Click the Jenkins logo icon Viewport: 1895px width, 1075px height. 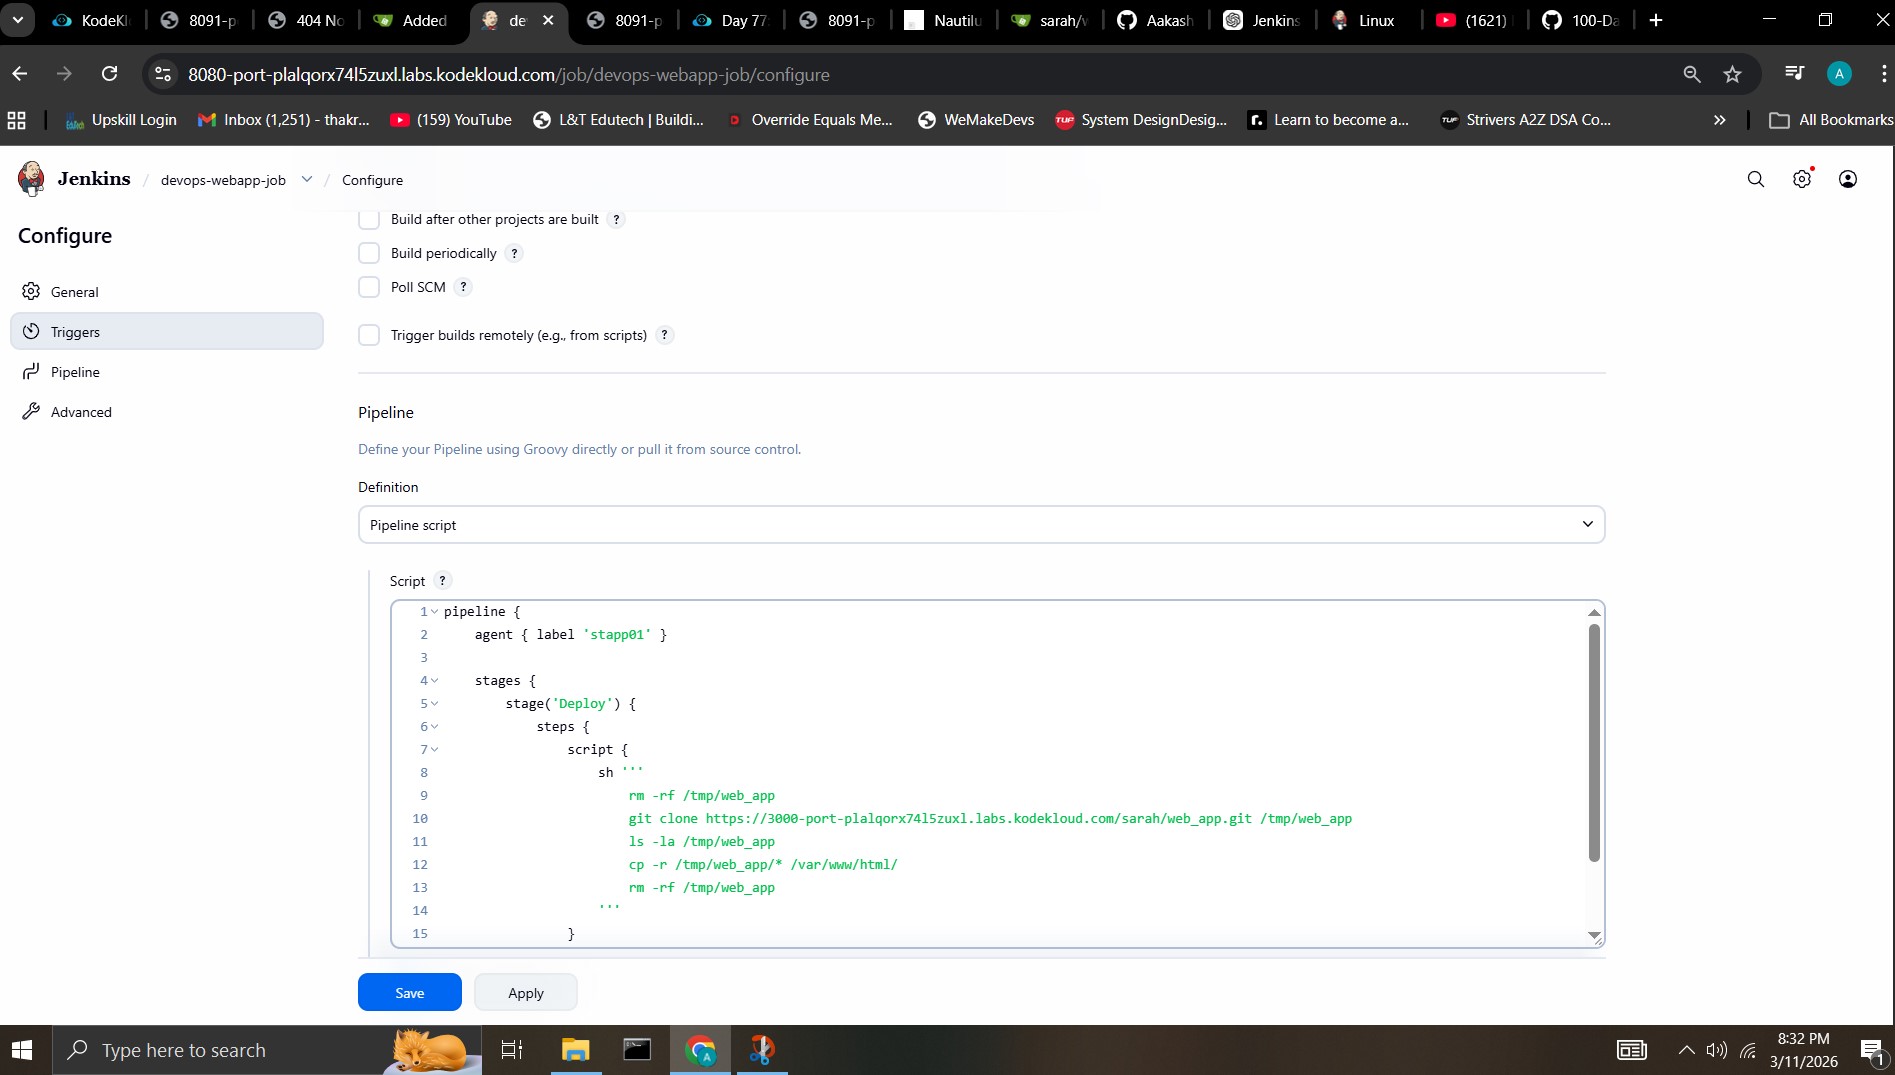tap(31, 178)
